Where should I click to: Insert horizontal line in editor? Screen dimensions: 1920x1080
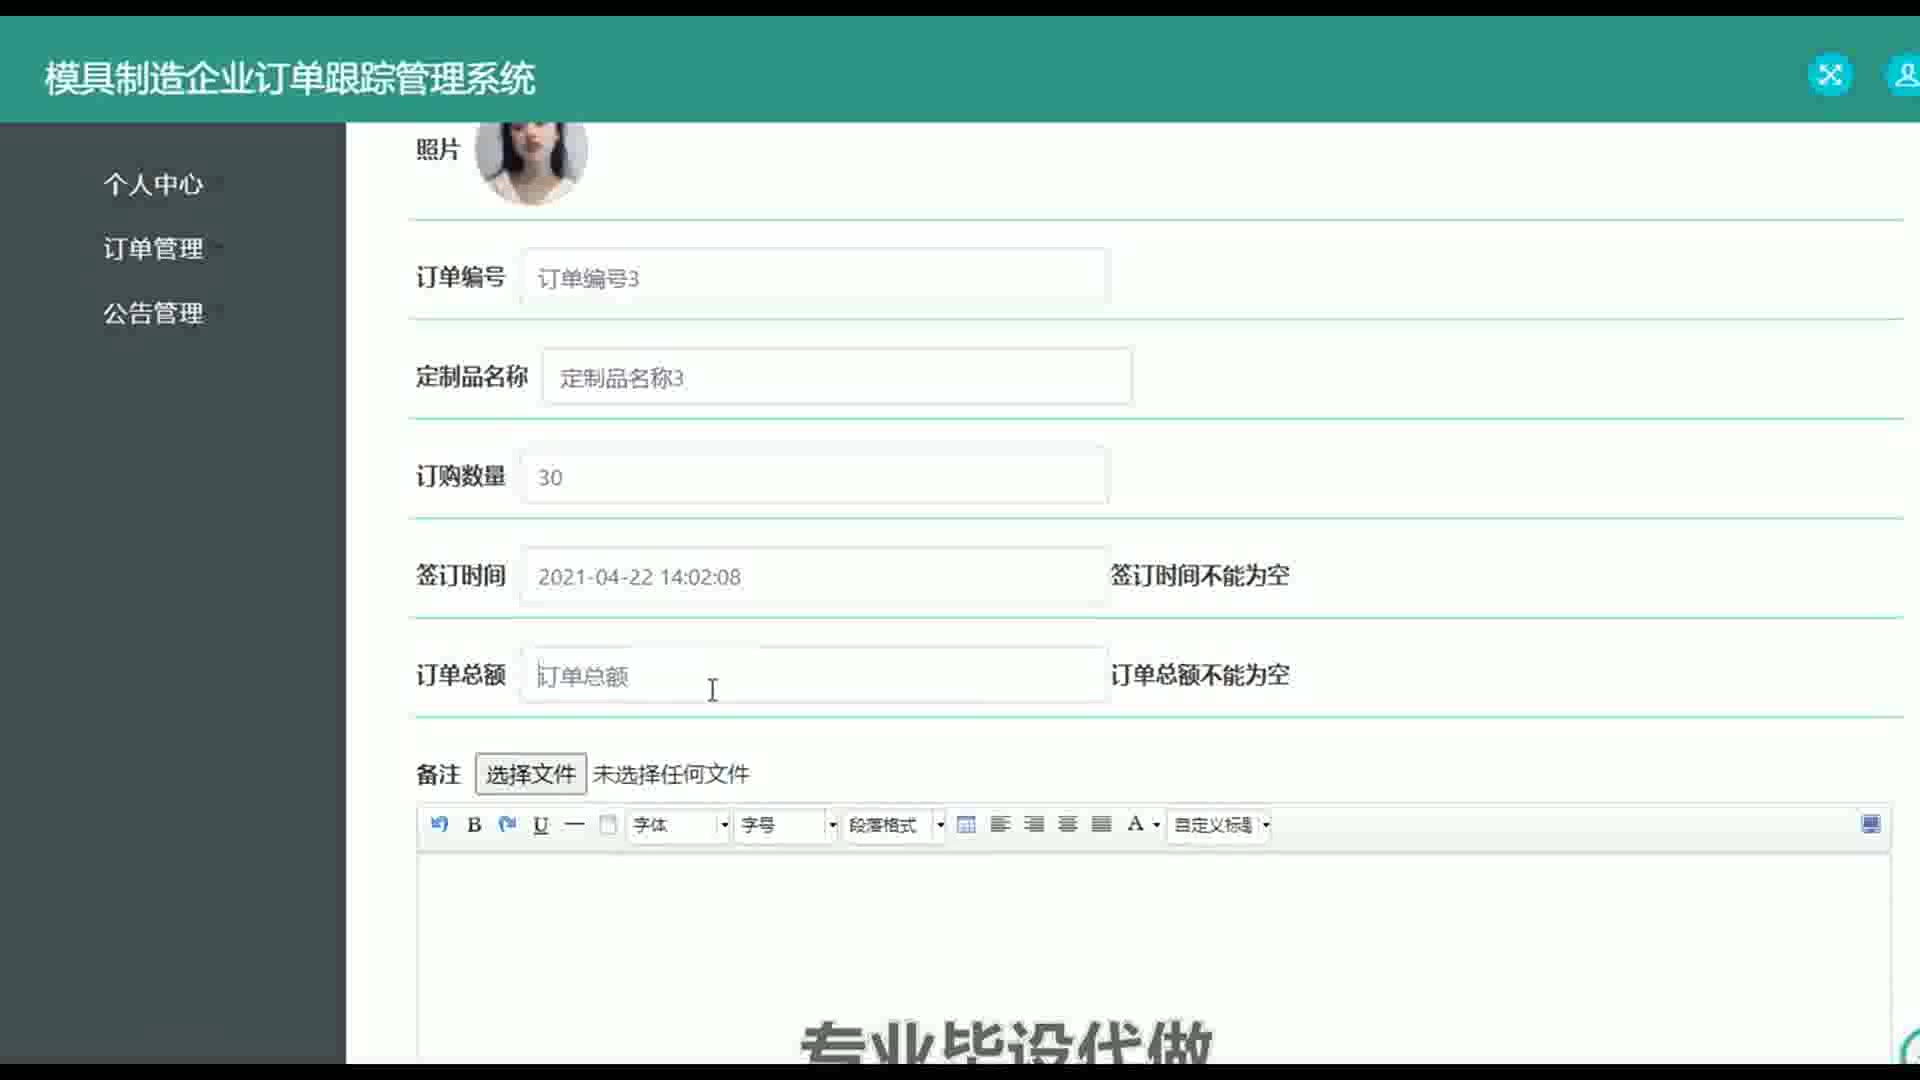point(574,825)
